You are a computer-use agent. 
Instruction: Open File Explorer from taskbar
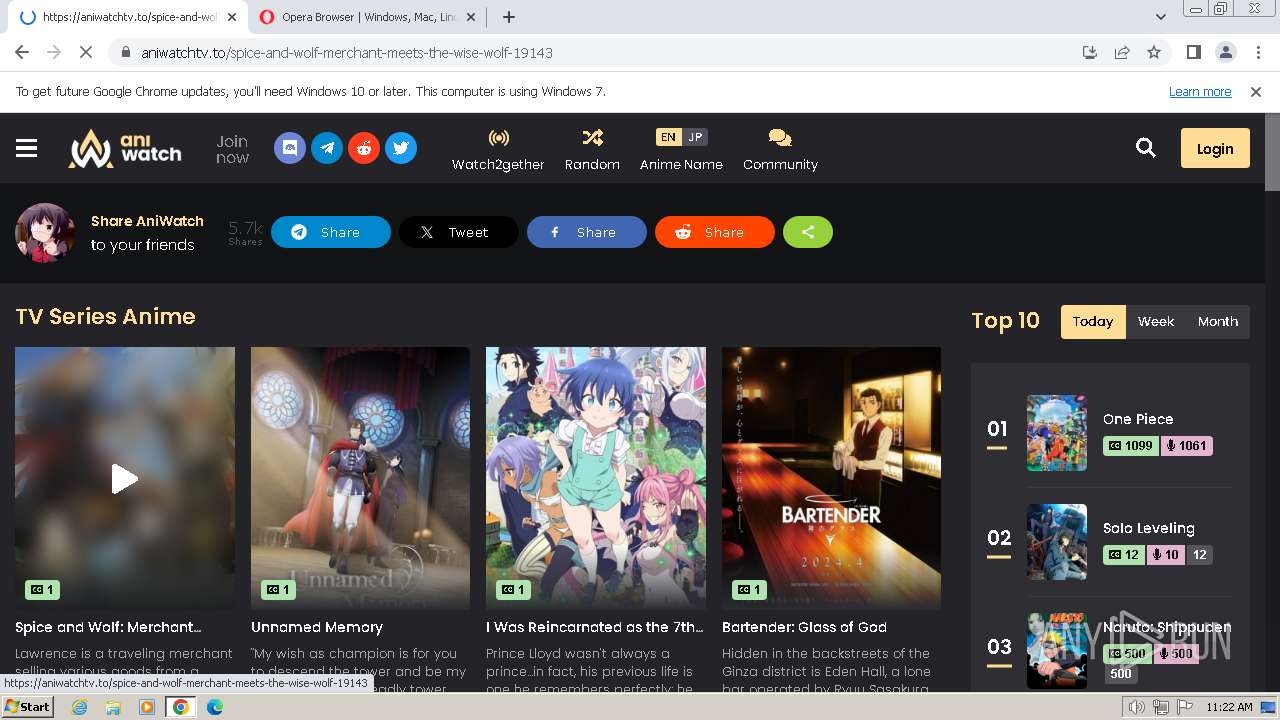coord(113,707)
